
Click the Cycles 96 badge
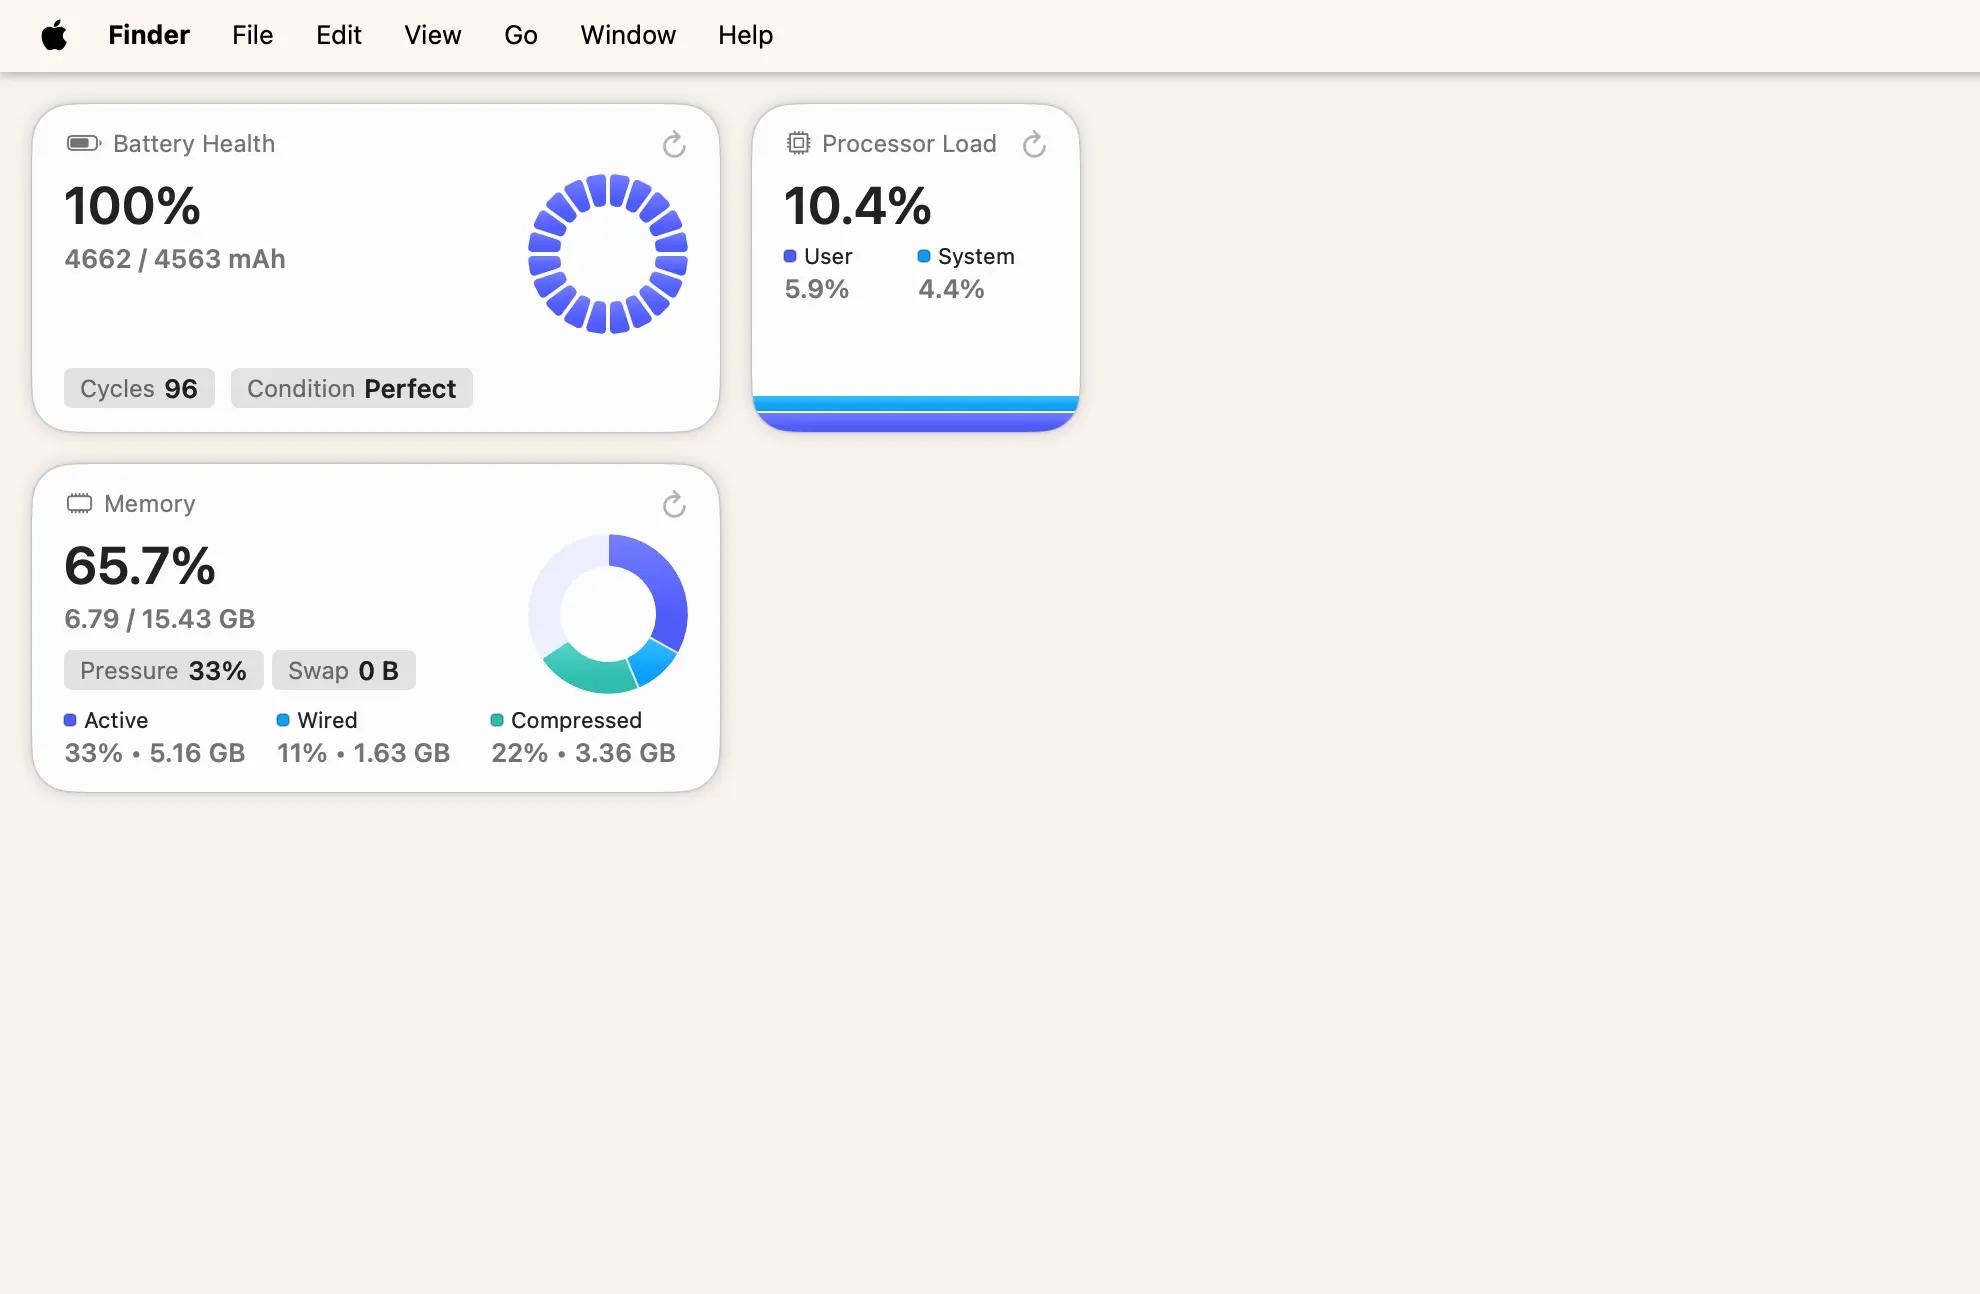(139, 388)
